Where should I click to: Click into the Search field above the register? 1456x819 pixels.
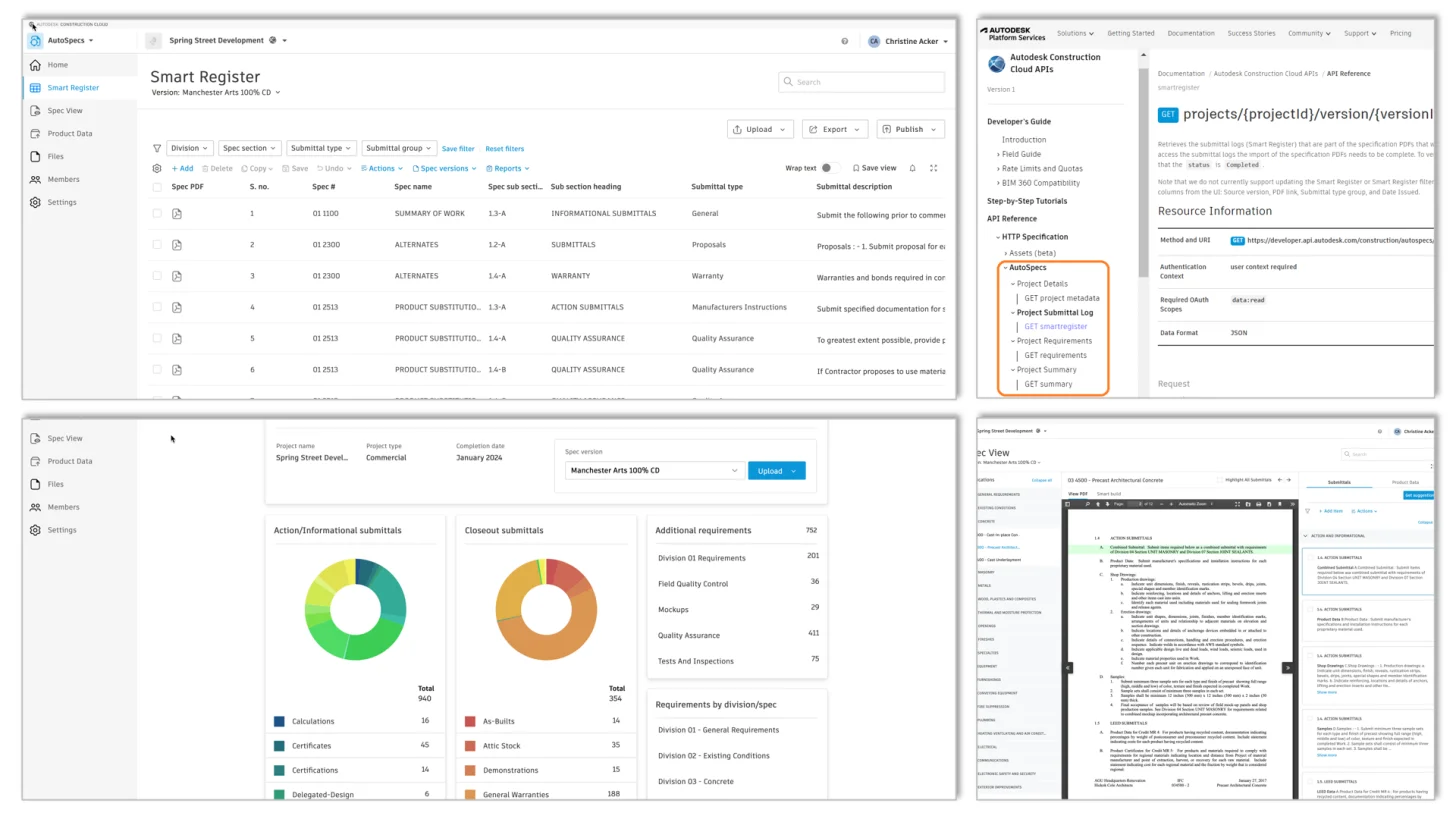[x=860, y=82]
